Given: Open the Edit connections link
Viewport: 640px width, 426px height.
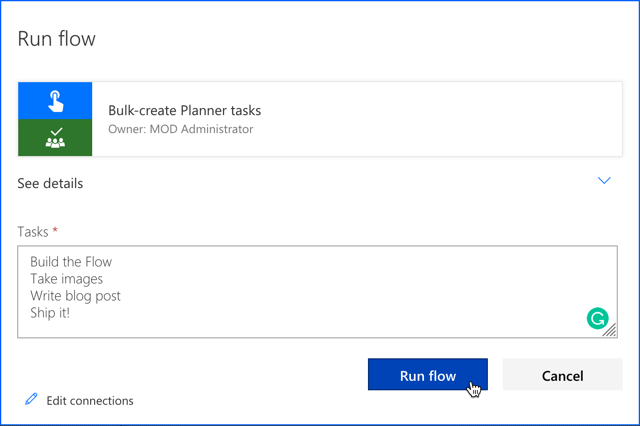Looking at the screenshot, I should pos(90,401).
